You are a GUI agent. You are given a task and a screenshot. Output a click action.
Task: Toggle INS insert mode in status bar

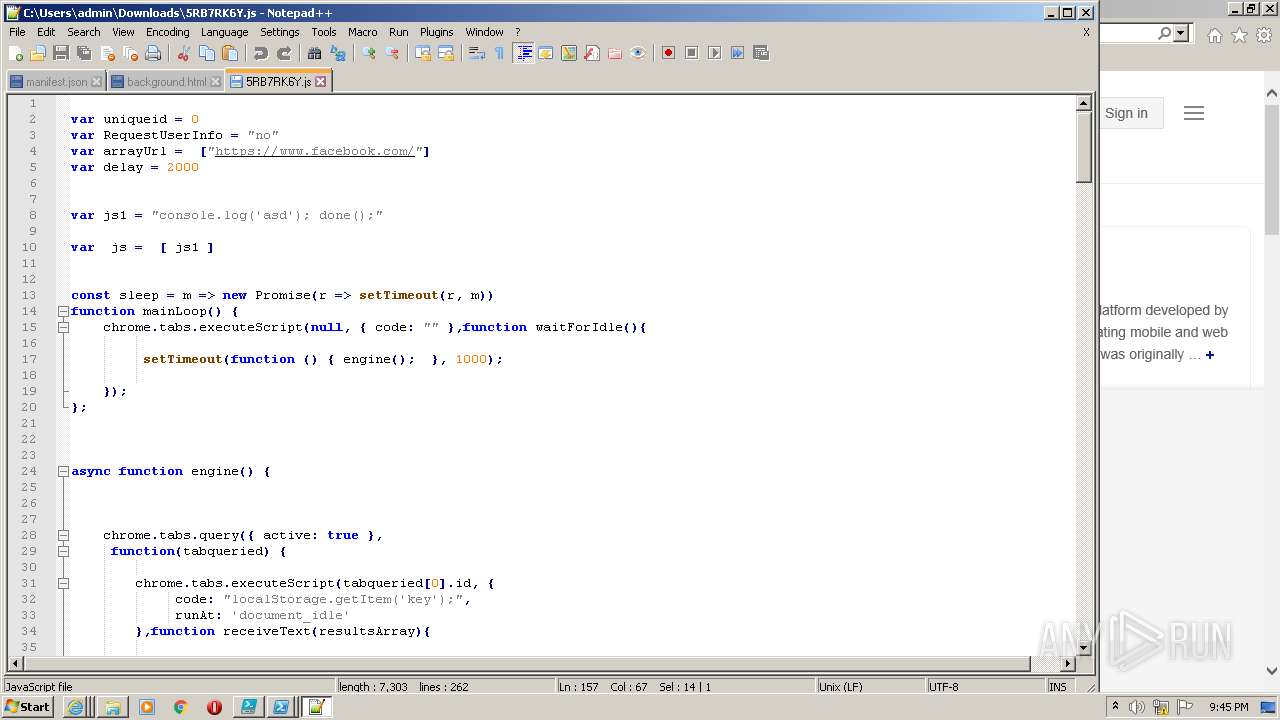coord(1058,687)
